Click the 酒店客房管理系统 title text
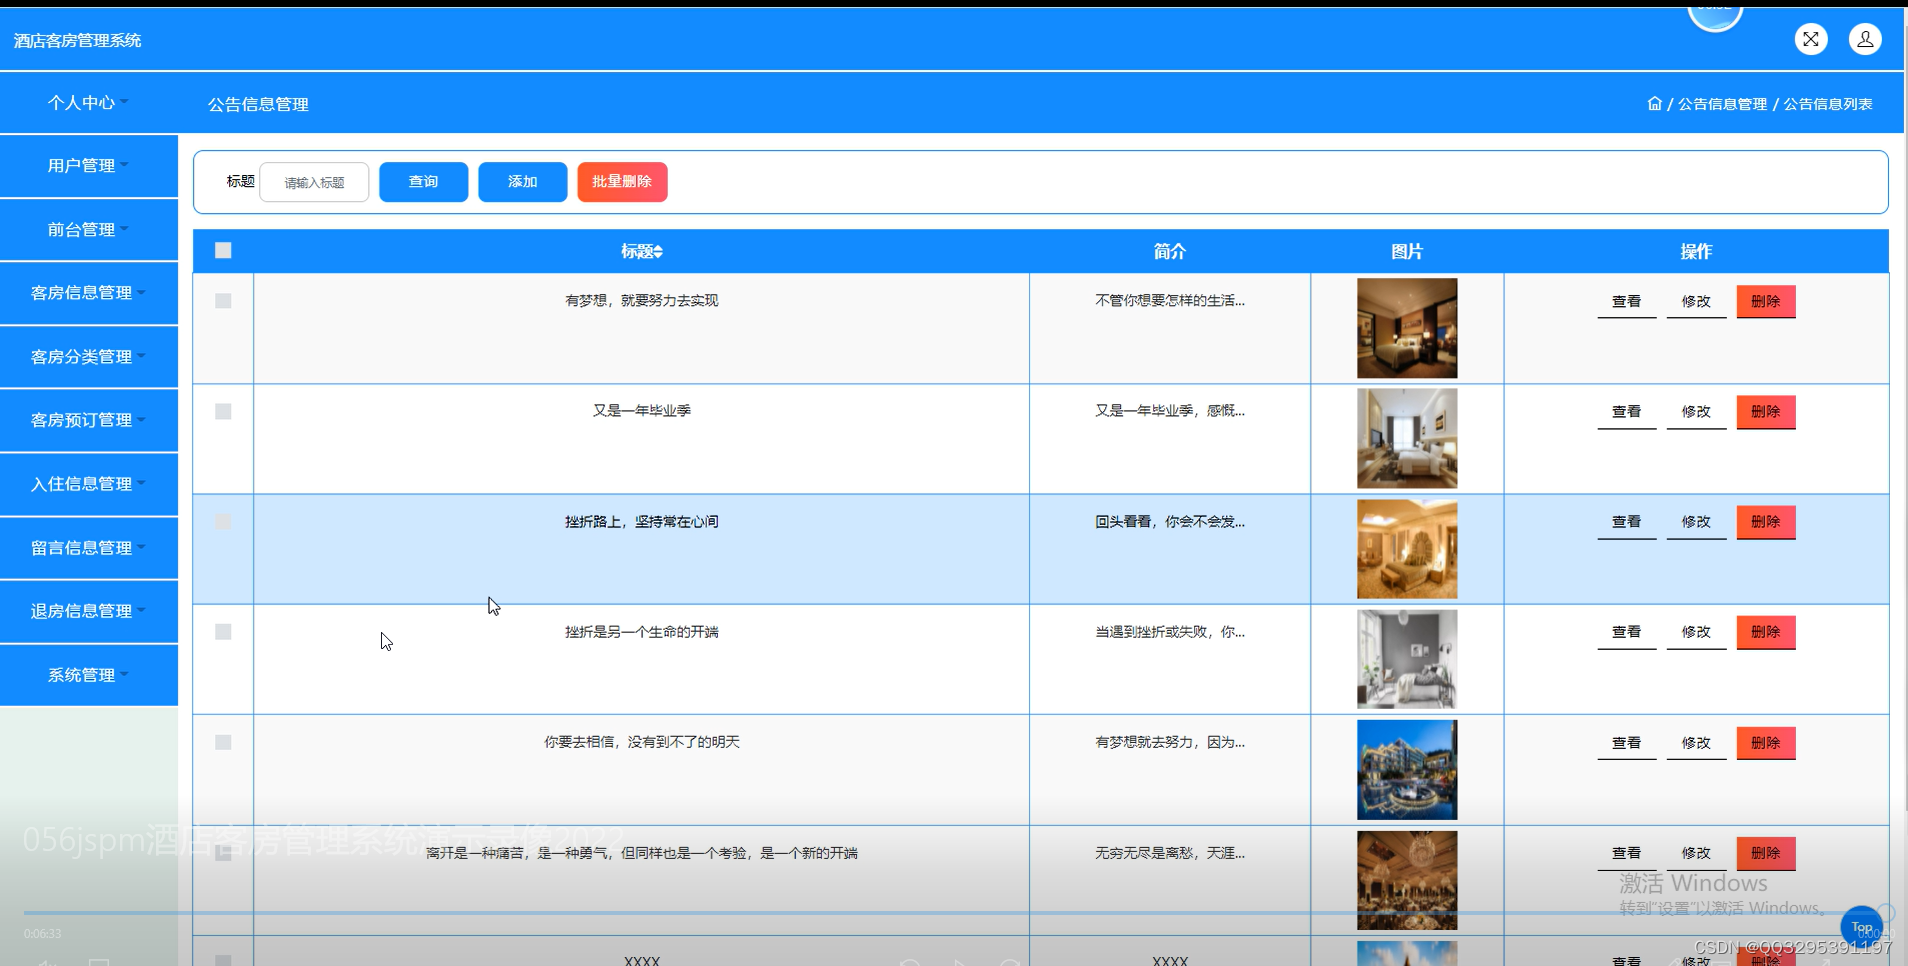Image resolution: width=1908 pixels, height=966 pixels. tap(77, 41)
